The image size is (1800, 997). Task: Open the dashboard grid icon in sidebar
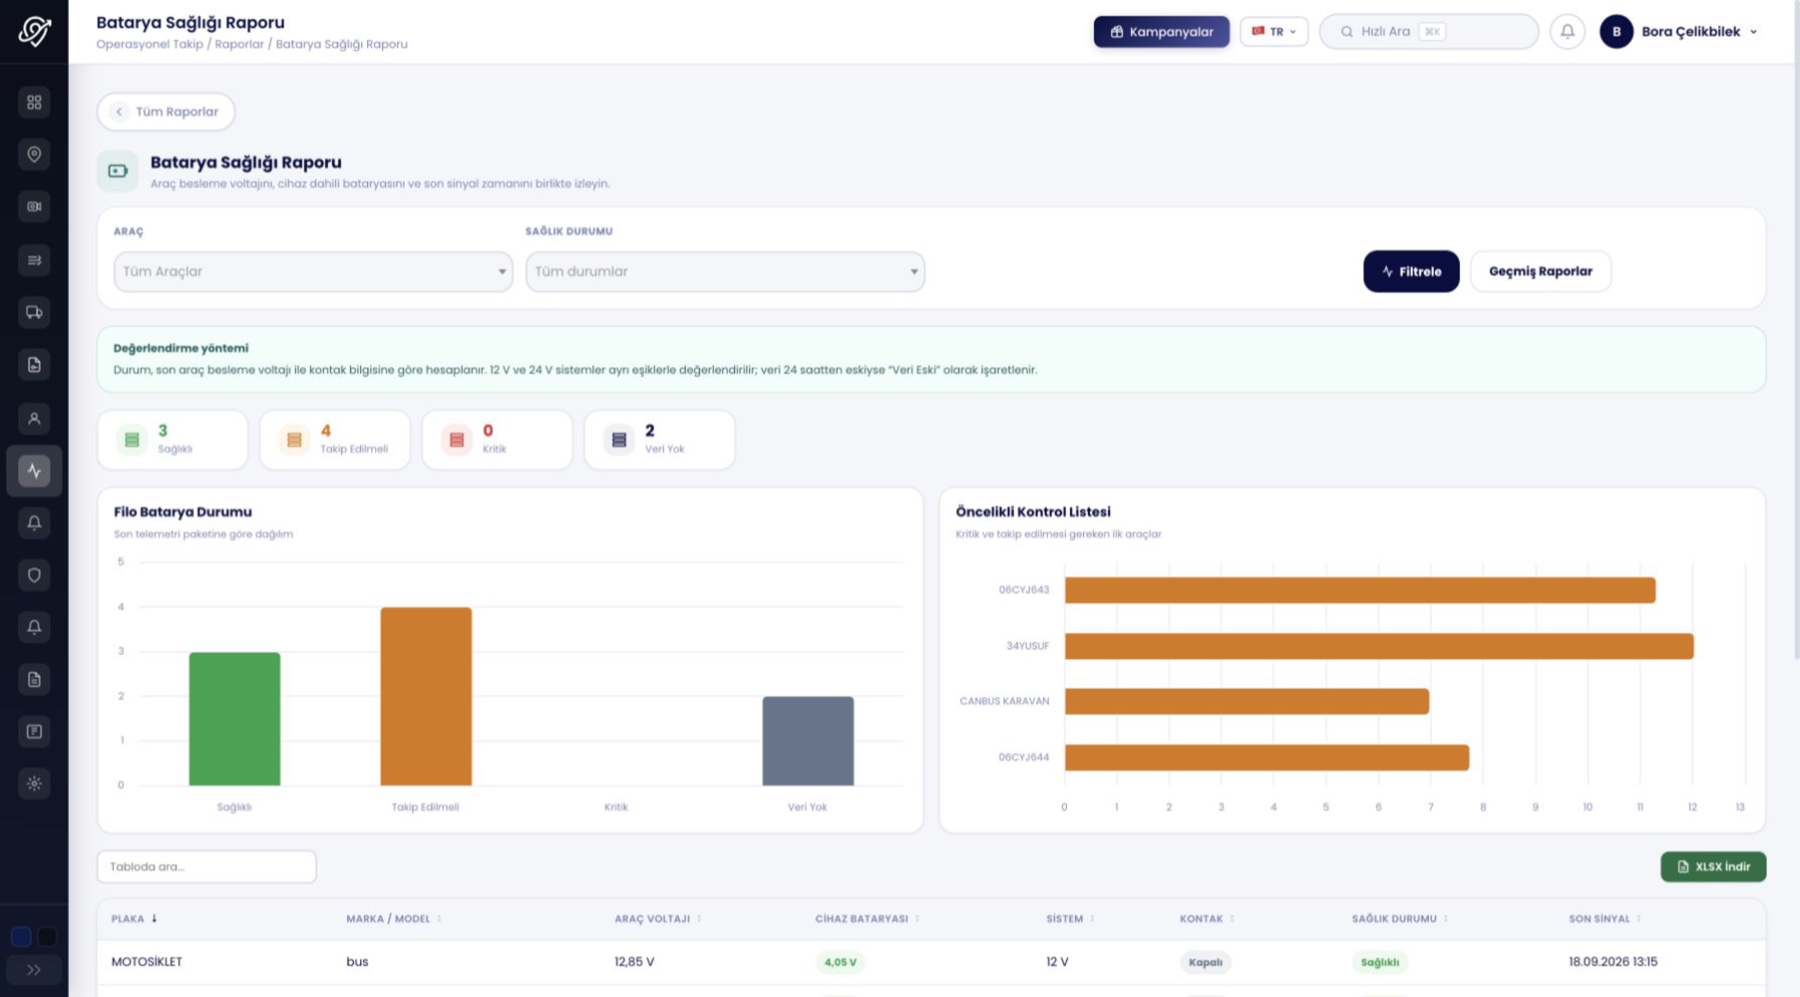(x=34, y=102)
